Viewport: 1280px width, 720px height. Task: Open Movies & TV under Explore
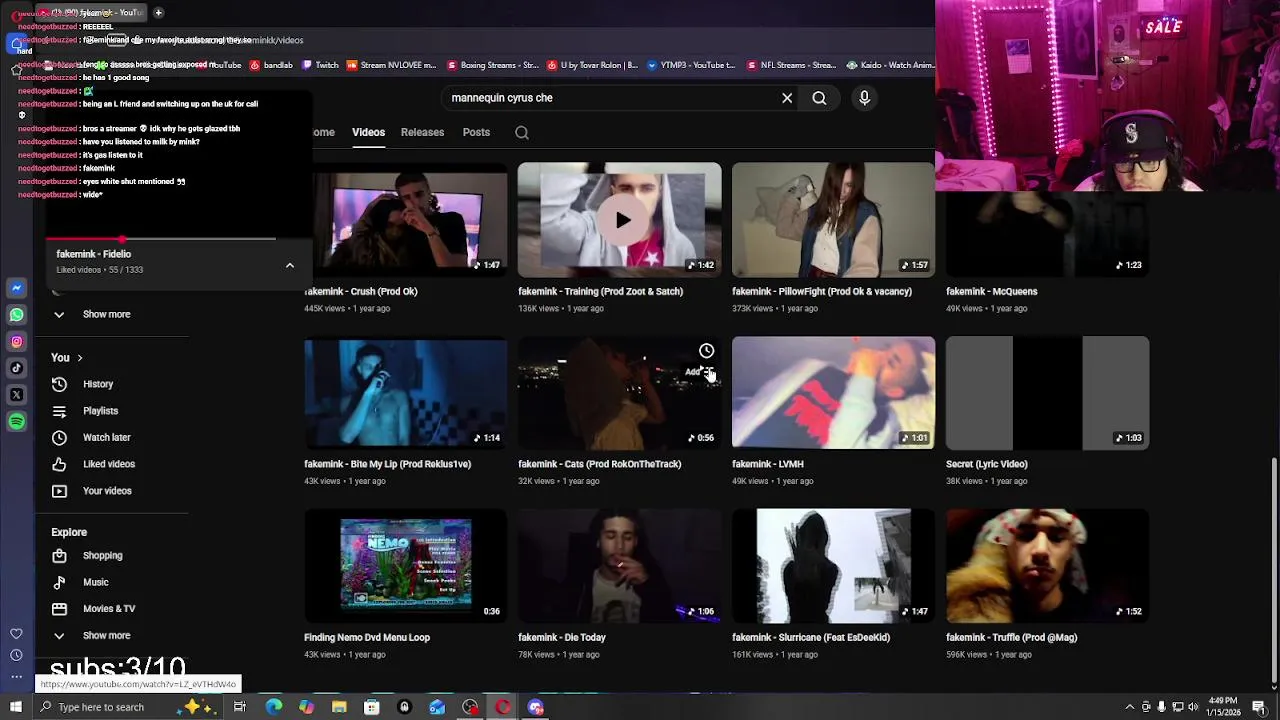[108, 608]
